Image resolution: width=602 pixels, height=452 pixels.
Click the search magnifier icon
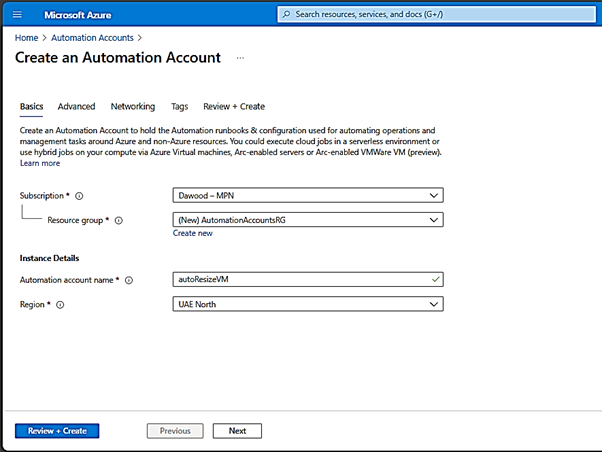(286, 14)
